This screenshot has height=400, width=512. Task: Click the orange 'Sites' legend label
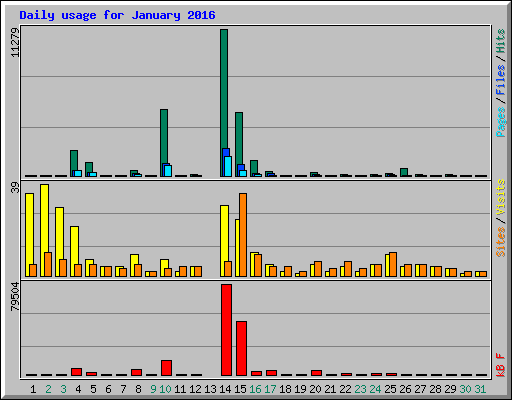(x=501, y=242)
